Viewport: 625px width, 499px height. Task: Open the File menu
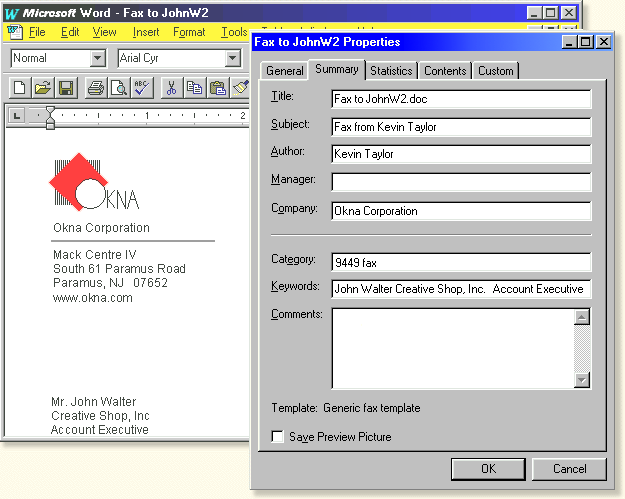(37, 32)
